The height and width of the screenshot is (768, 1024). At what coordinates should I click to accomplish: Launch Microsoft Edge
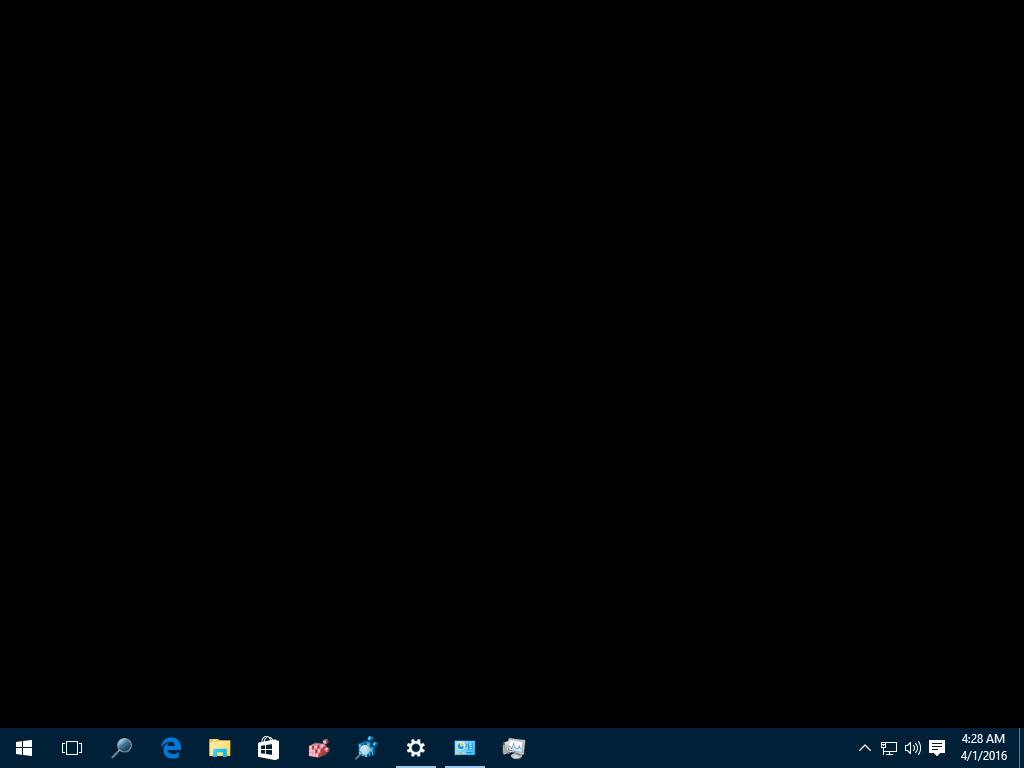click(x=171, y=747)
